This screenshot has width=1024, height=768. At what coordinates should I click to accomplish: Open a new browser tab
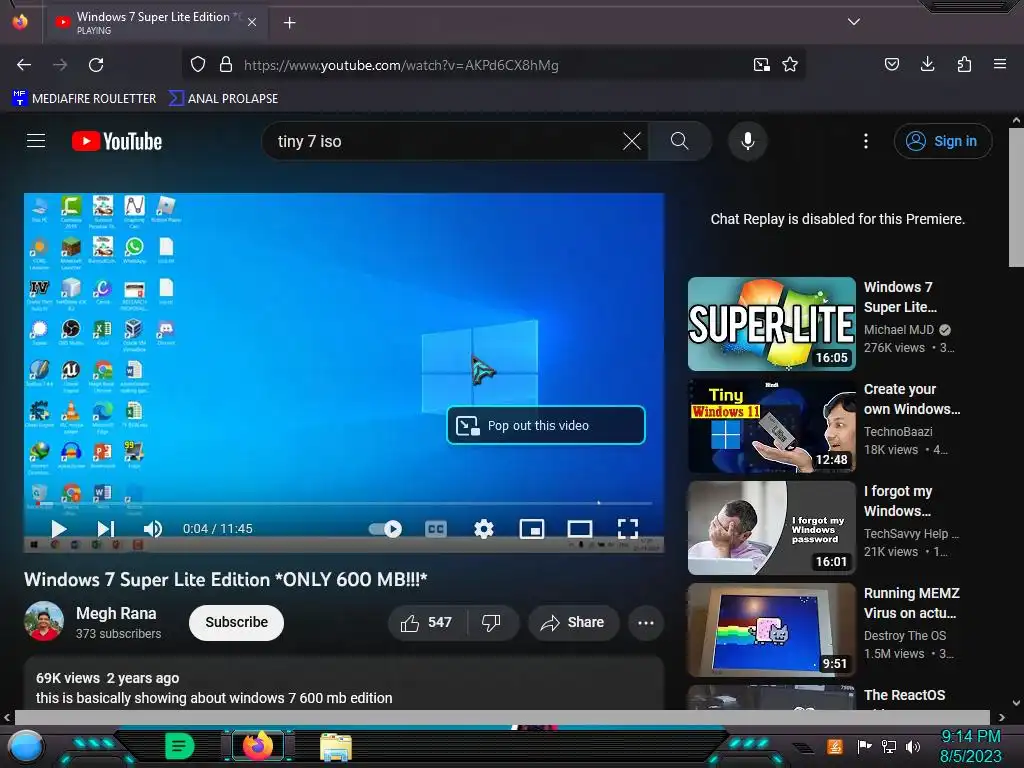(289, 23)
